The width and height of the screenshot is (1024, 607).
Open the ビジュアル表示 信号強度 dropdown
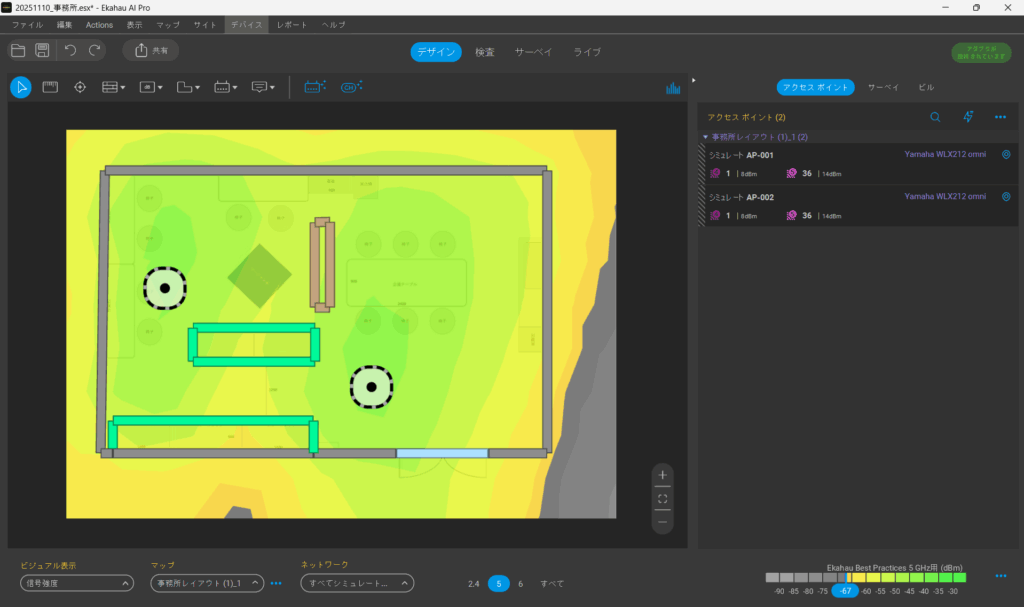pyautogui.click(x=77, y=583)
